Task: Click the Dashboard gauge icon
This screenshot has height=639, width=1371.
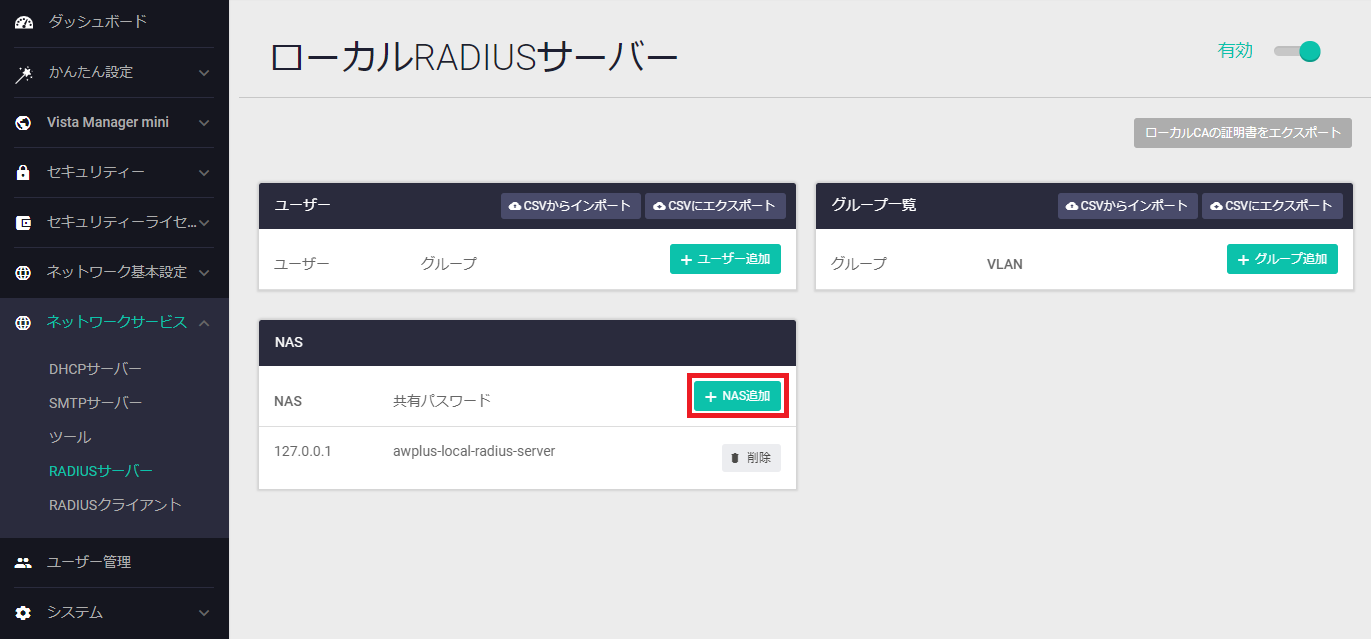Action: [24, 22]
